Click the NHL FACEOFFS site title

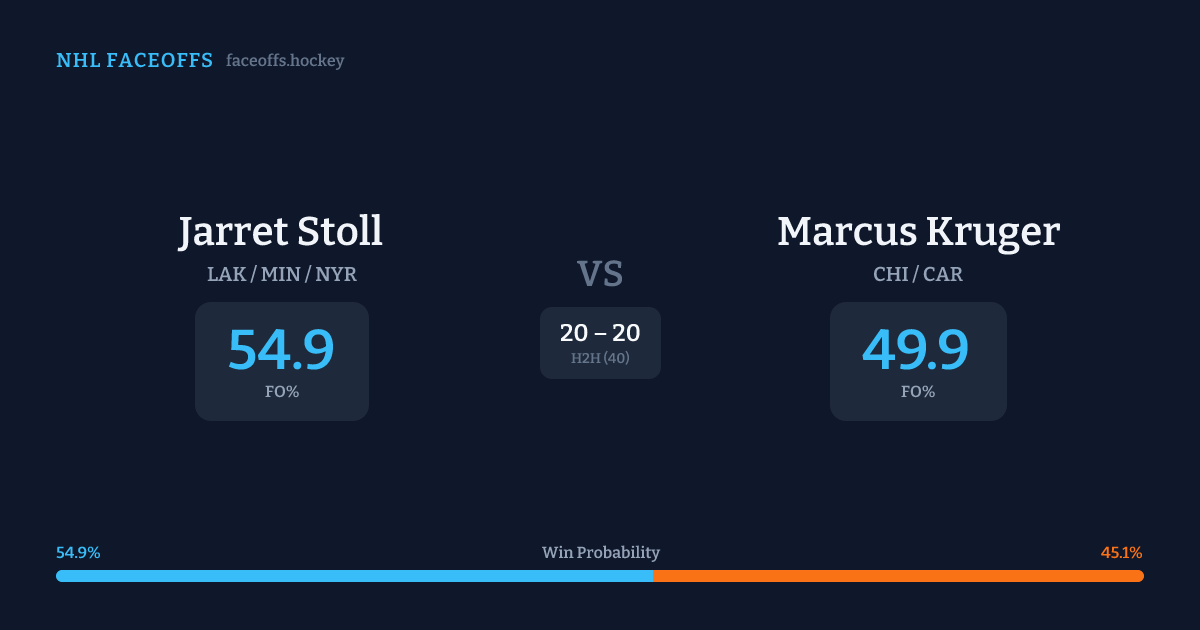134,61
